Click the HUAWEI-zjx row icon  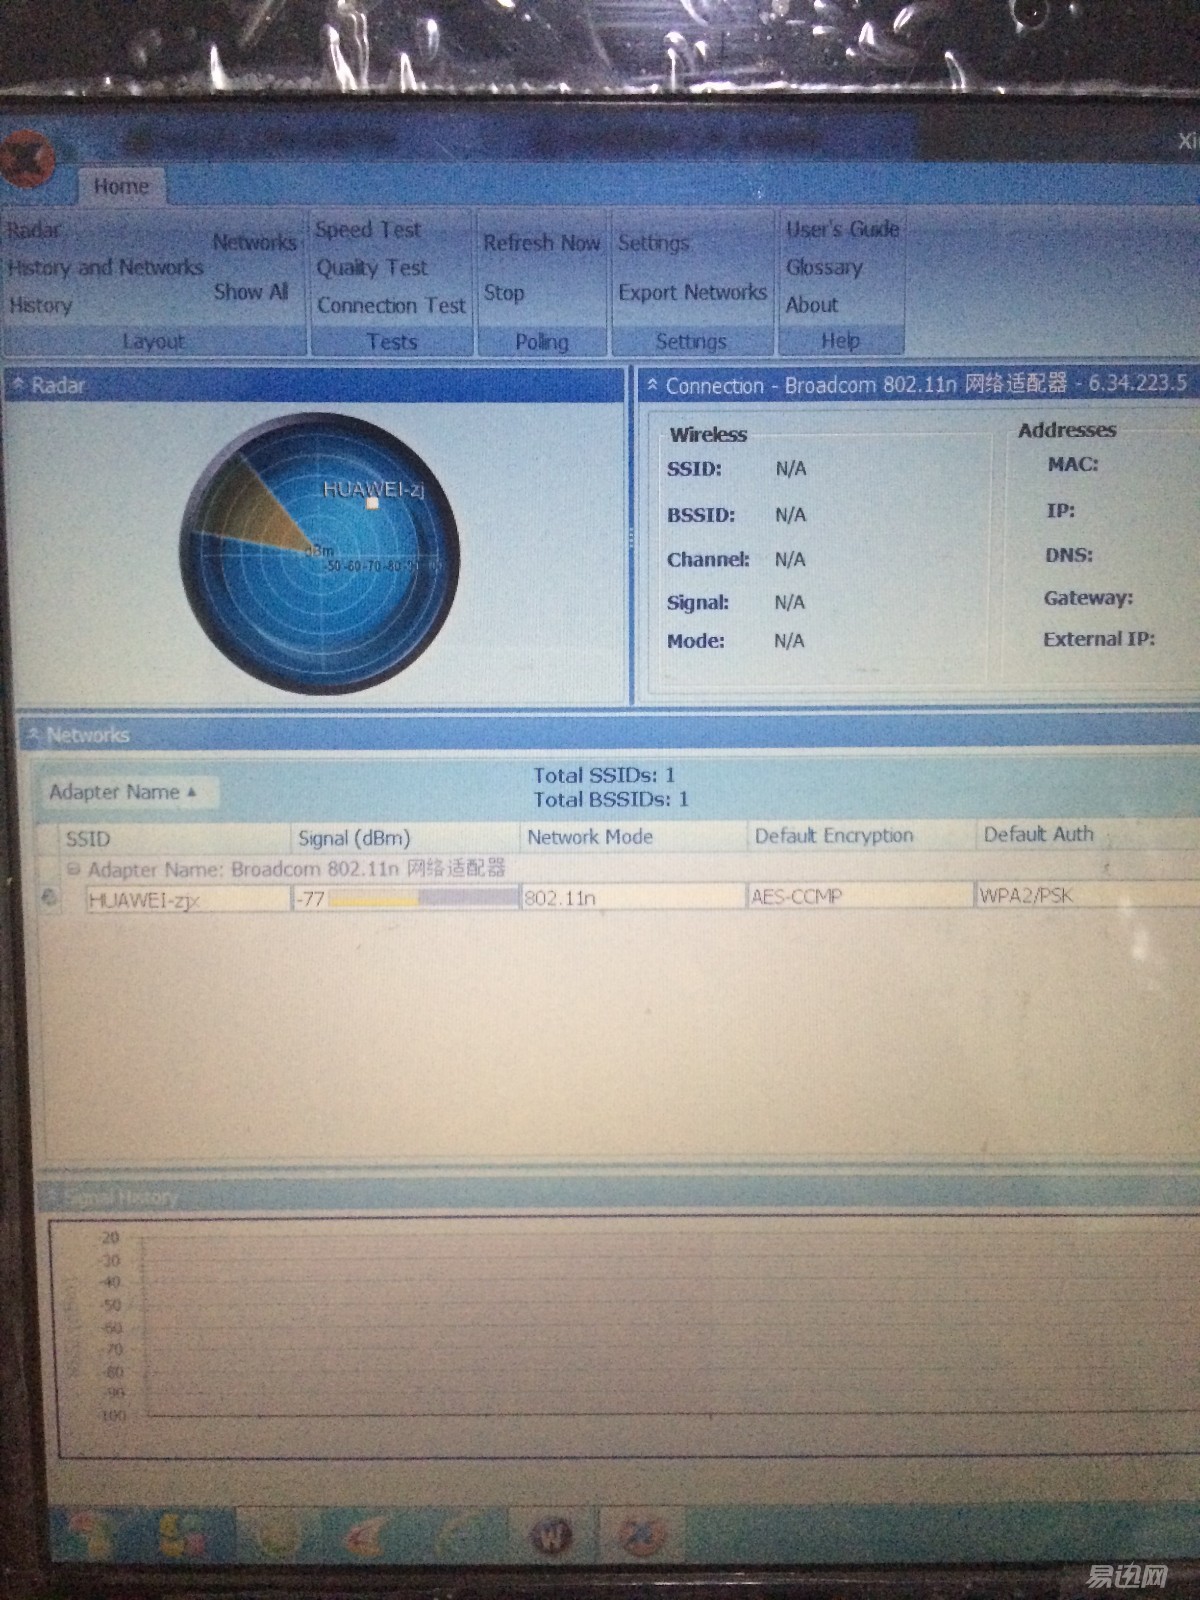point(49,898)
